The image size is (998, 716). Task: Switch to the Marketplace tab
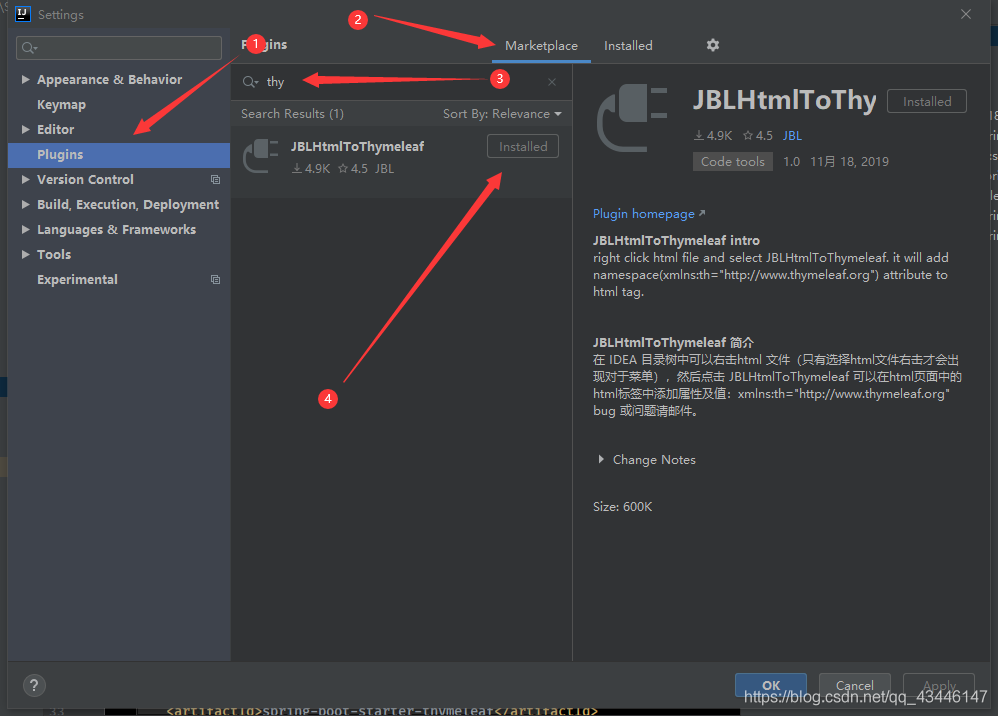541,46
